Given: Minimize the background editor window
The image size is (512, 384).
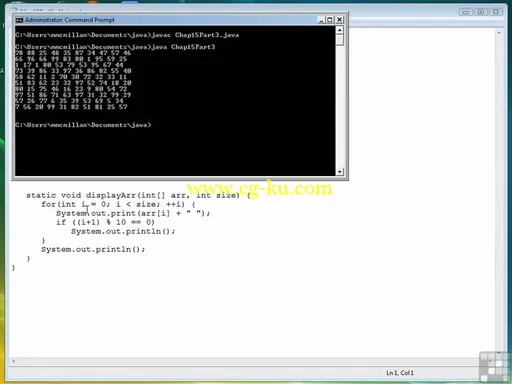Looking at the screenshot, I should point(466,12).
